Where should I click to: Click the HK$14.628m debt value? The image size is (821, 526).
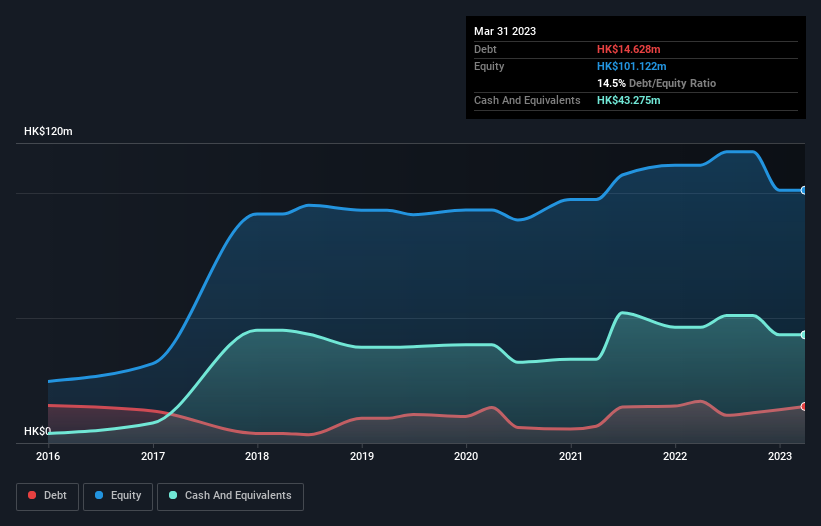pyautogui.click(x=628, y=49)
